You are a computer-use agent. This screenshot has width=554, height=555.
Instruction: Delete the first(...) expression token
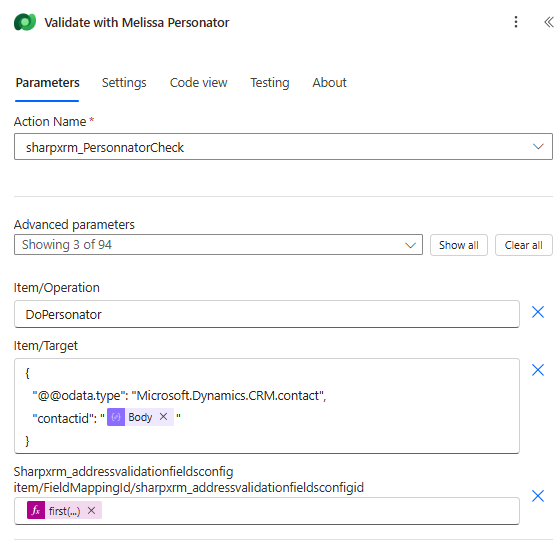pyautogui.click(x=91, y=510)
